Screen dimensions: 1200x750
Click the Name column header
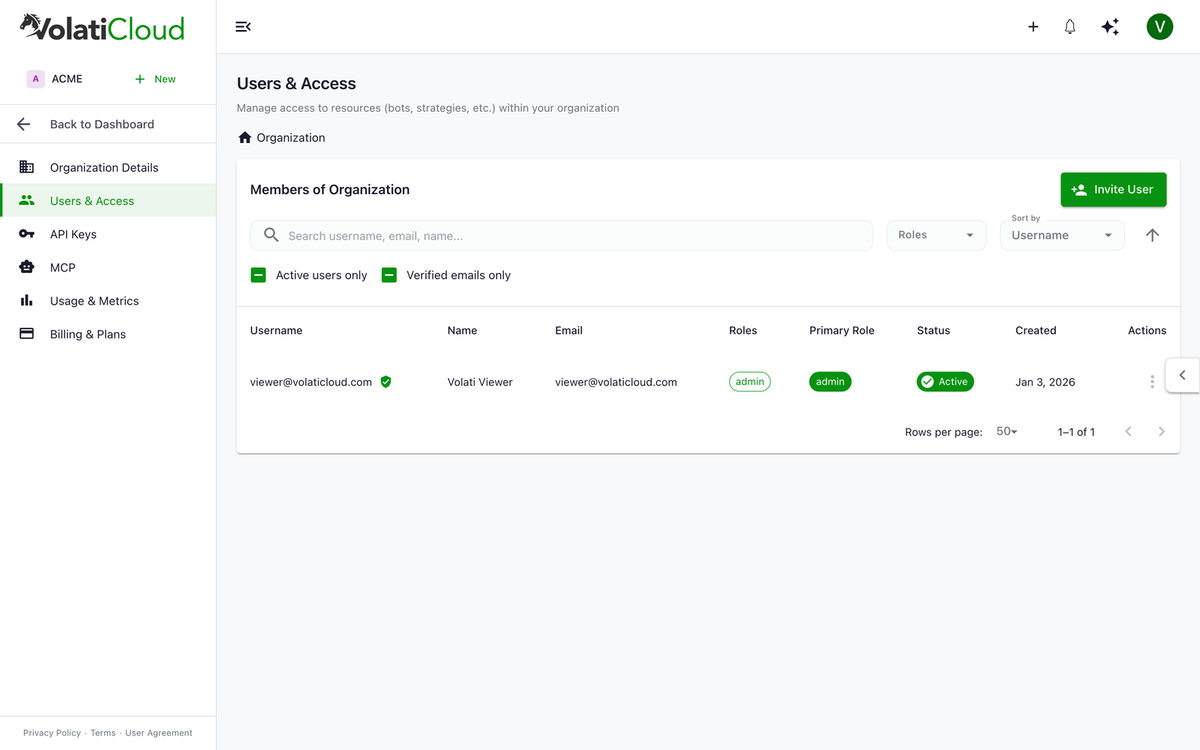(x=462, y=330)
